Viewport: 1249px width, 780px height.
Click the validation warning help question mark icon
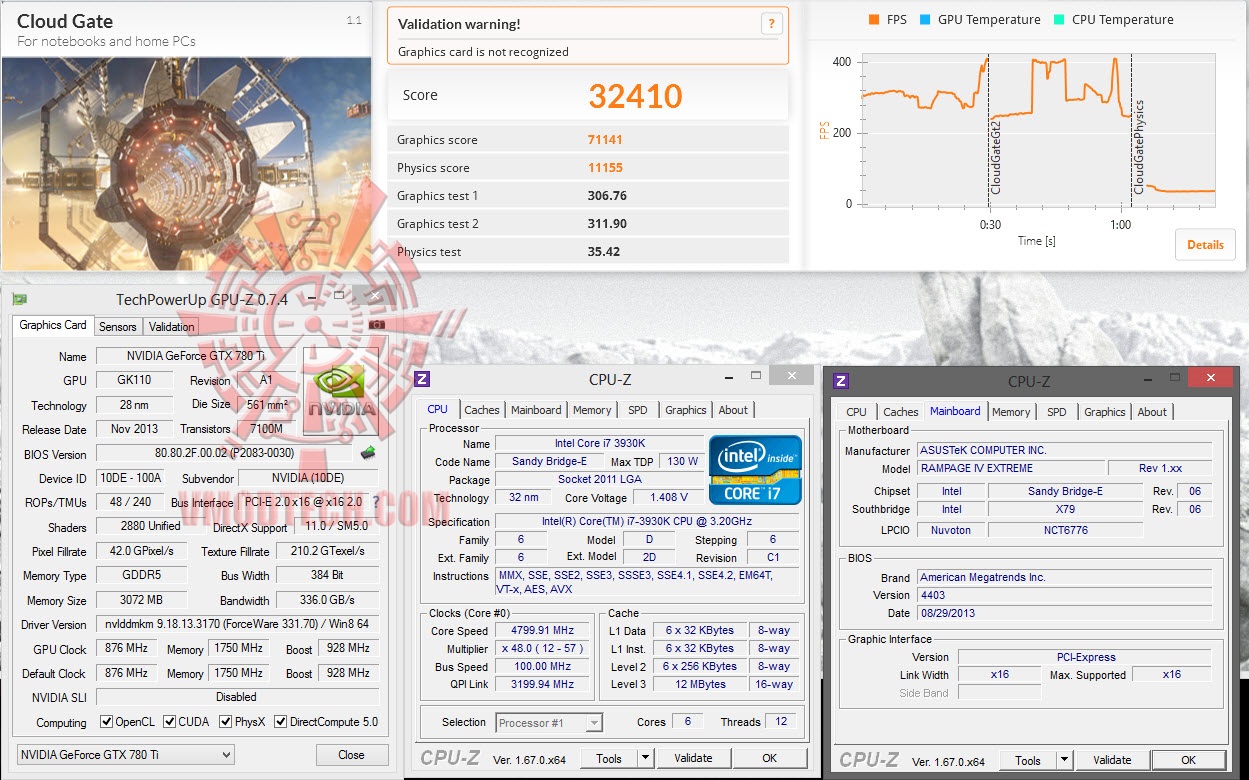pos(771,25)
